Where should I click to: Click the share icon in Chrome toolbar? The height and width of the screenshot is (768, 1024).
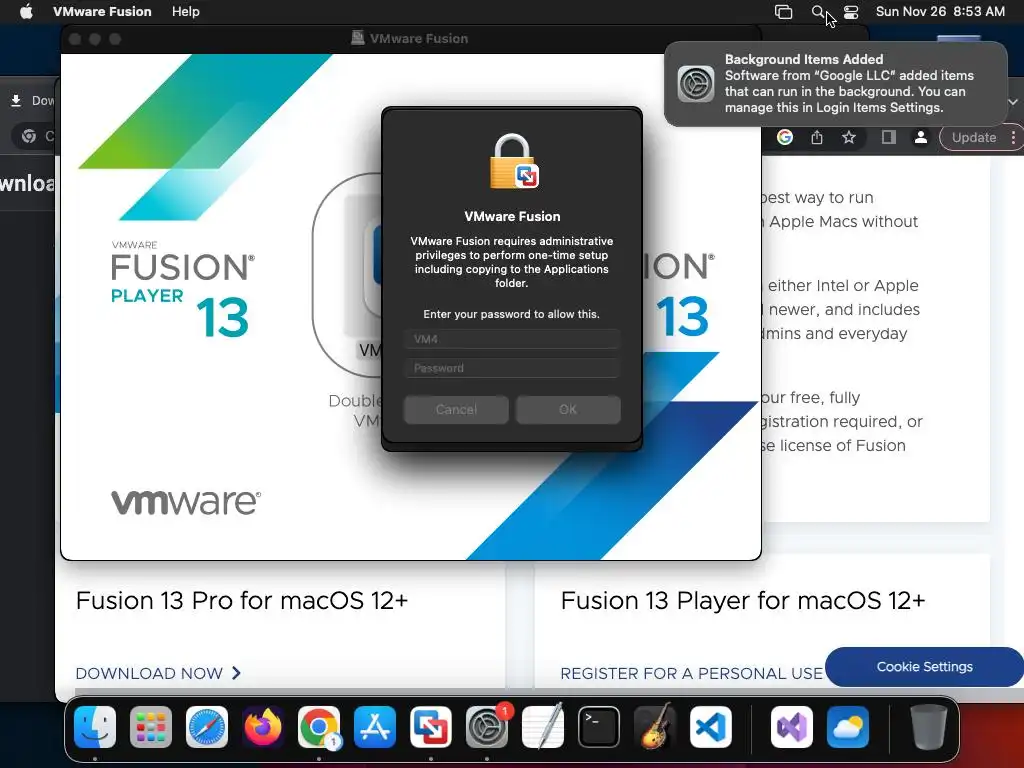click(x=817, y=137)
